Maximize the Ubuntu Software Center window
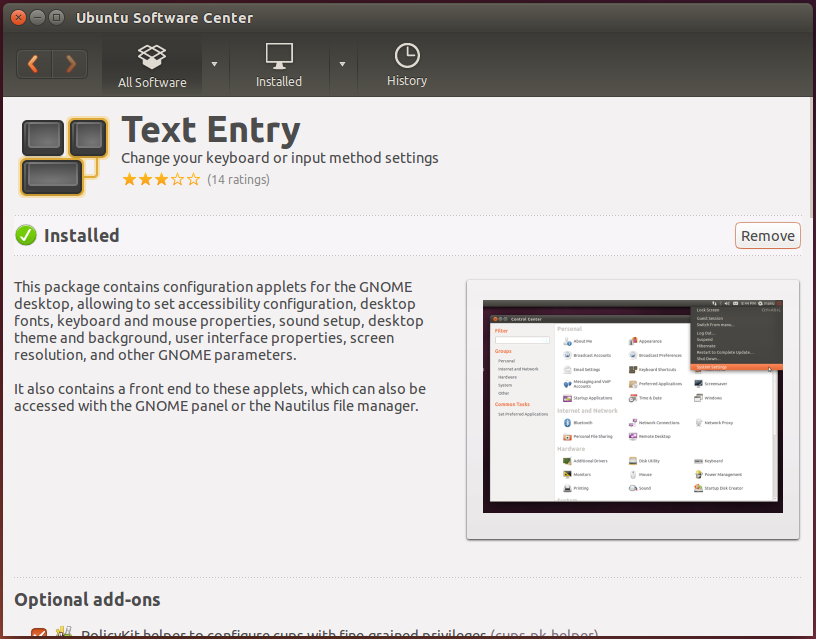 56,18
